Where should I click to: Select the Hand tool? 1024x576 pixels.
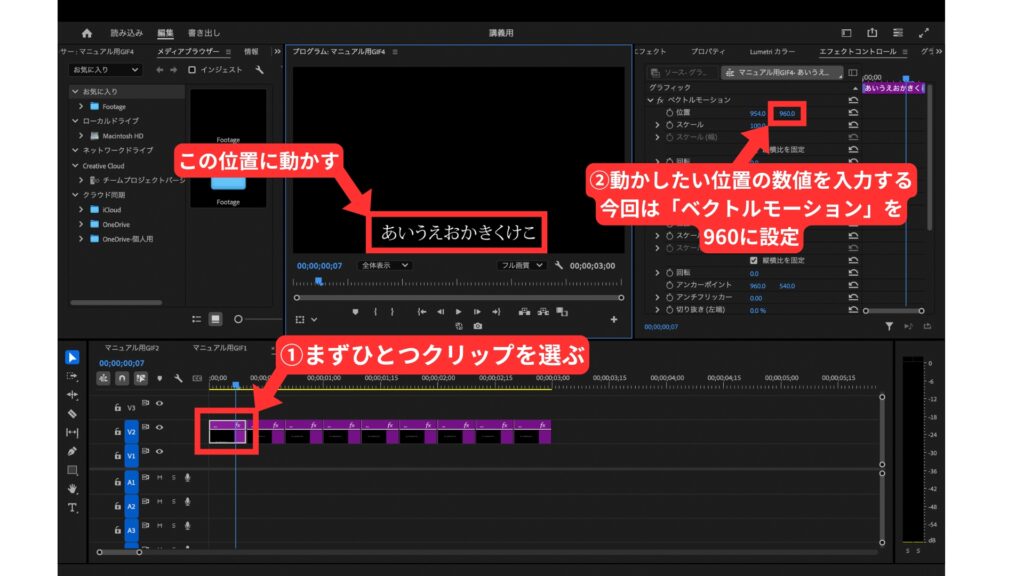(x=72, y=488)
